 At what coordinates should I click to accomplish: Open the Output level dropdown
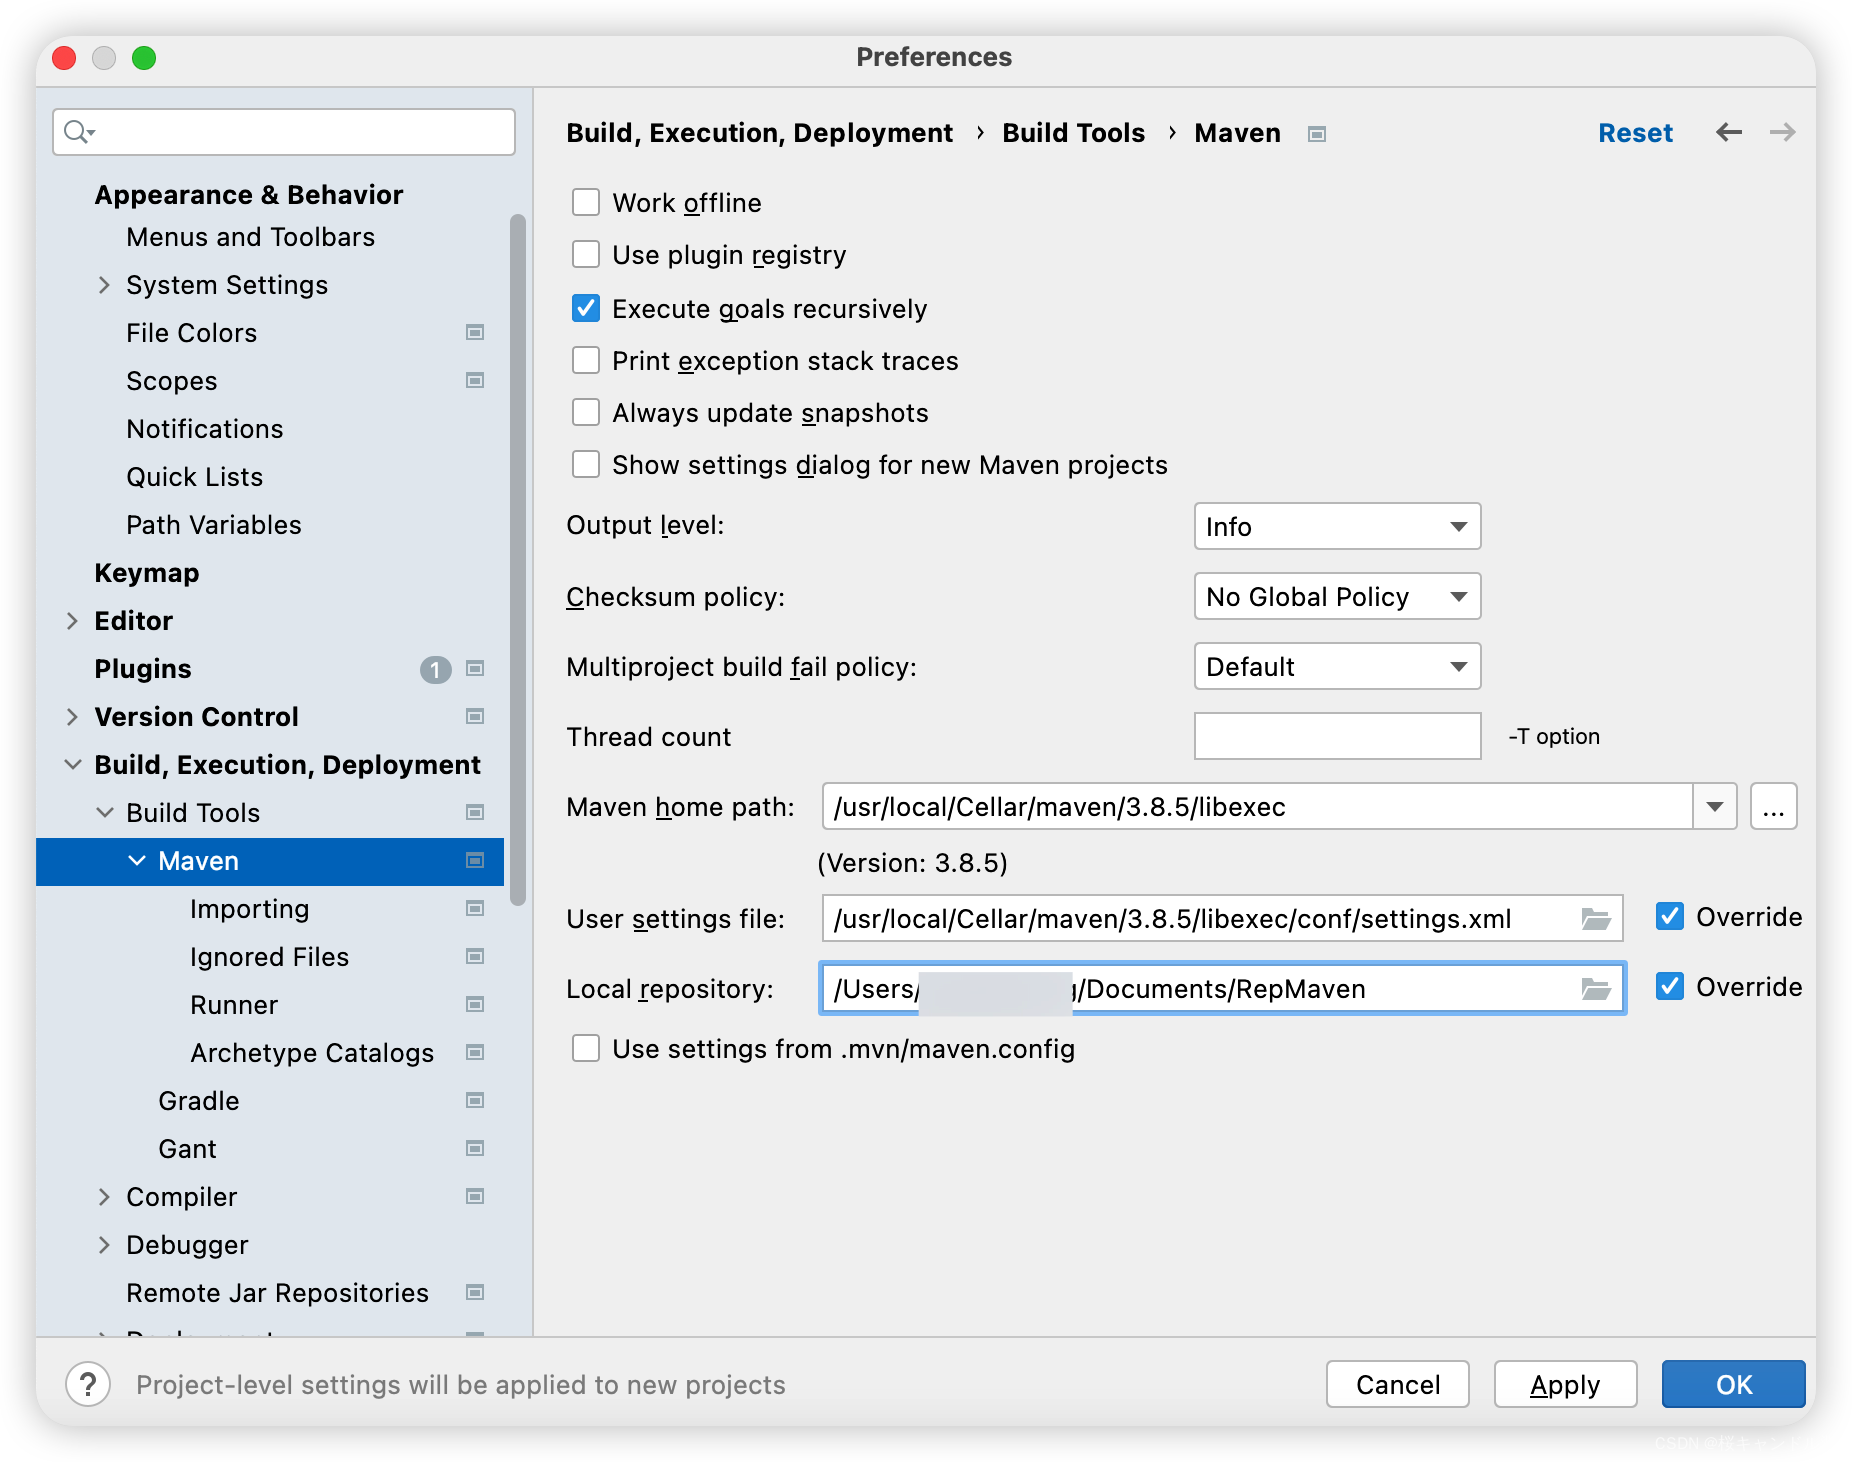pyautogui.click(x=1337, y=526)
